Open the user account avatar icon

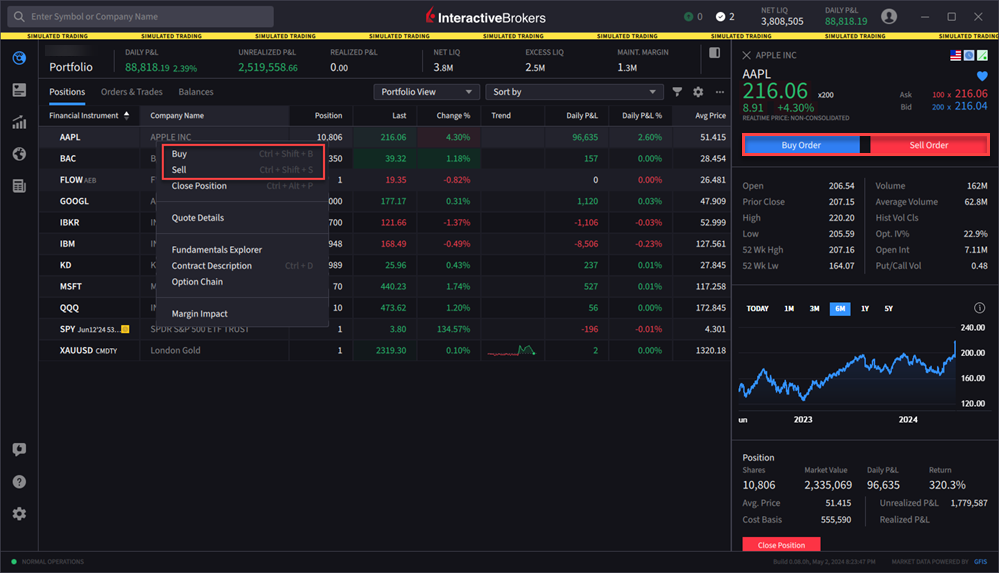889,17
